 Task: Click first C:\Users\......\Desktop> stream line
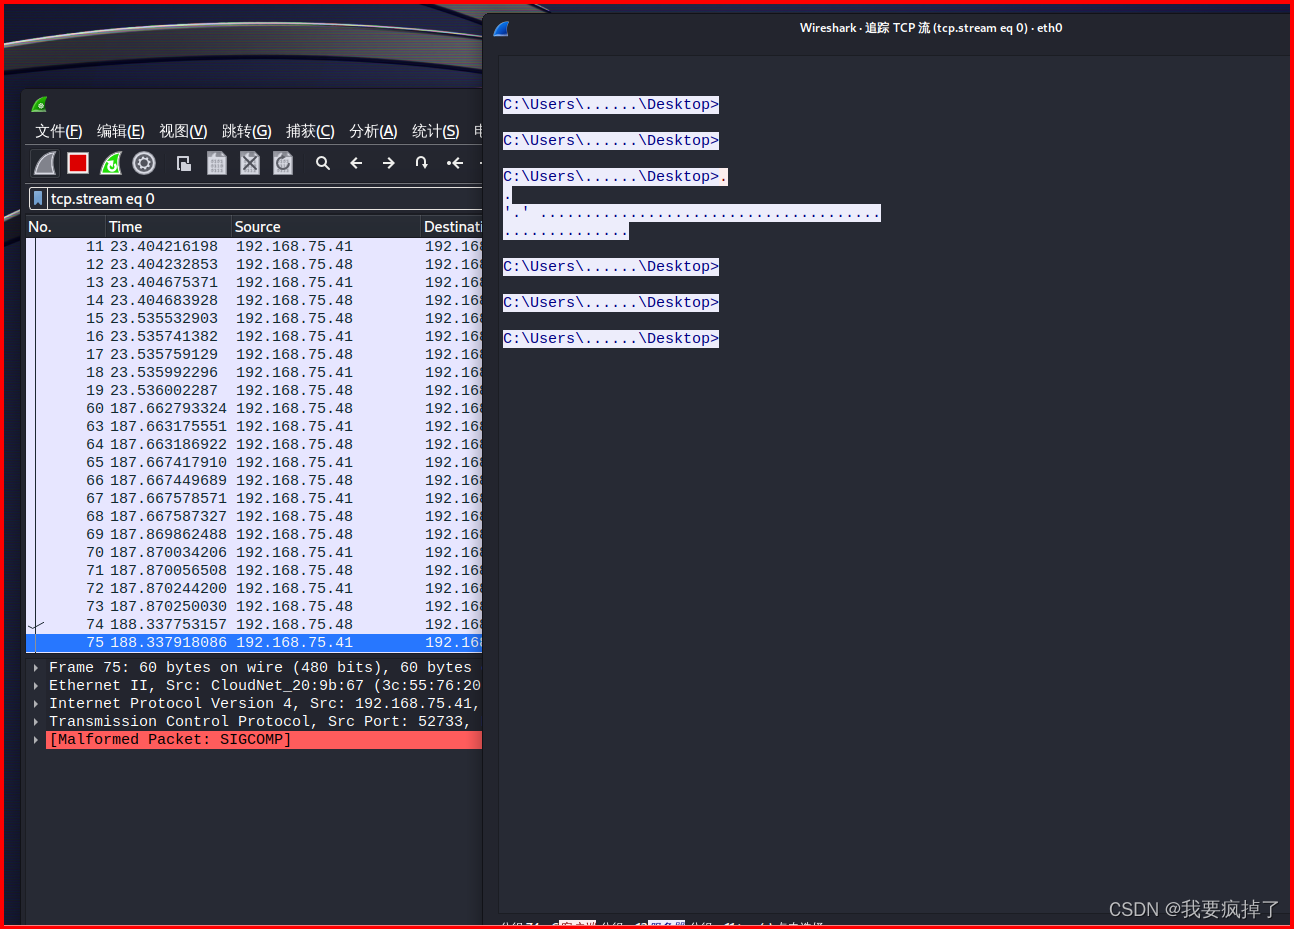click(611, 104)
